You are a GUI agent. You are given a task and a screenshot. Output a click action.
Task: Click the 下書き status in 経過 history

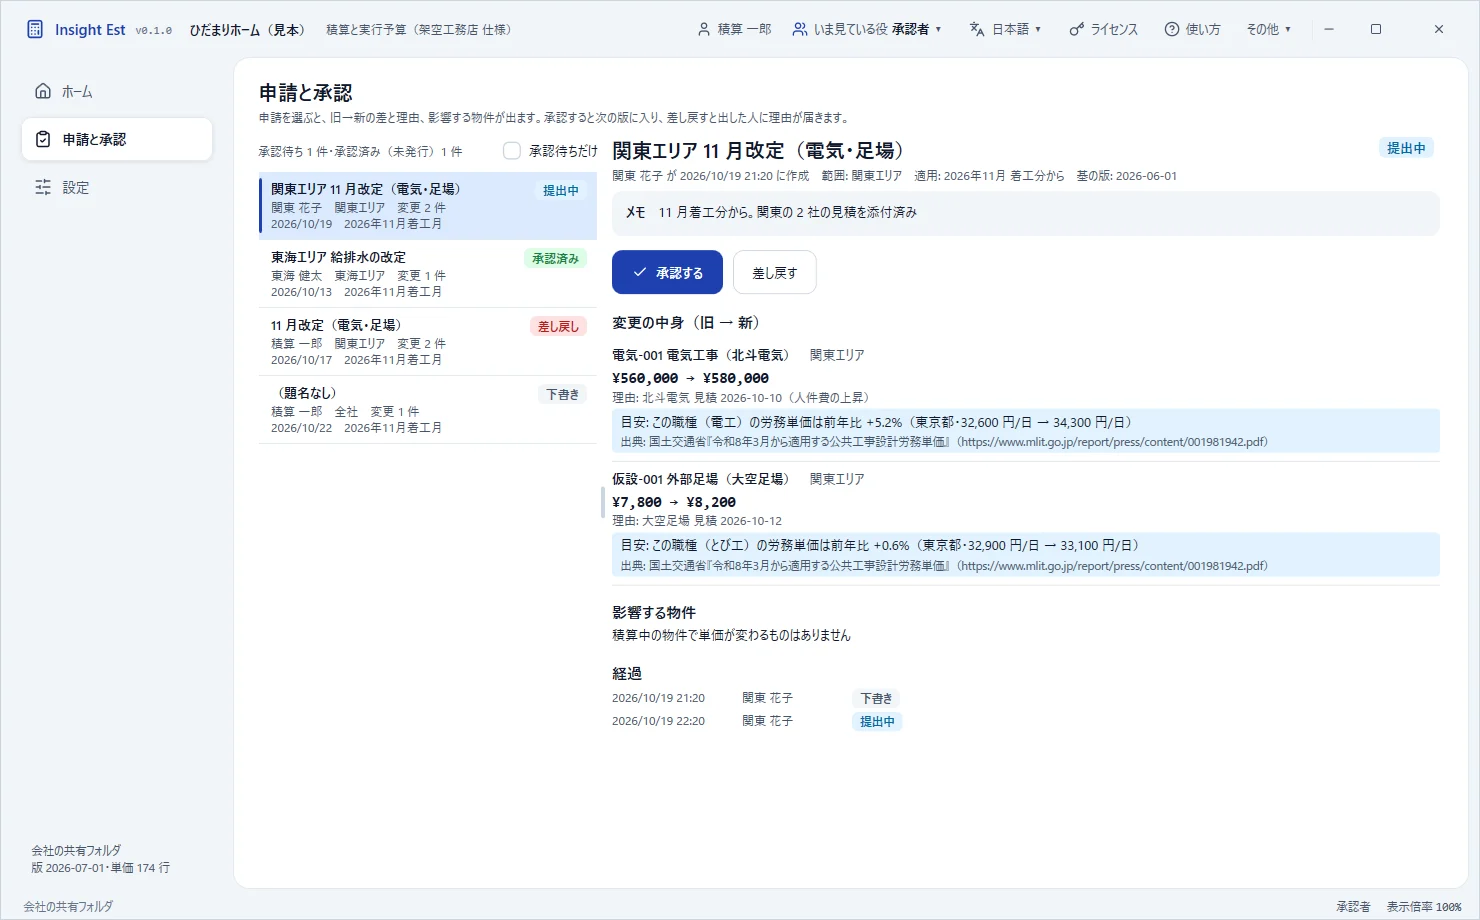click(x=876, y=699)
